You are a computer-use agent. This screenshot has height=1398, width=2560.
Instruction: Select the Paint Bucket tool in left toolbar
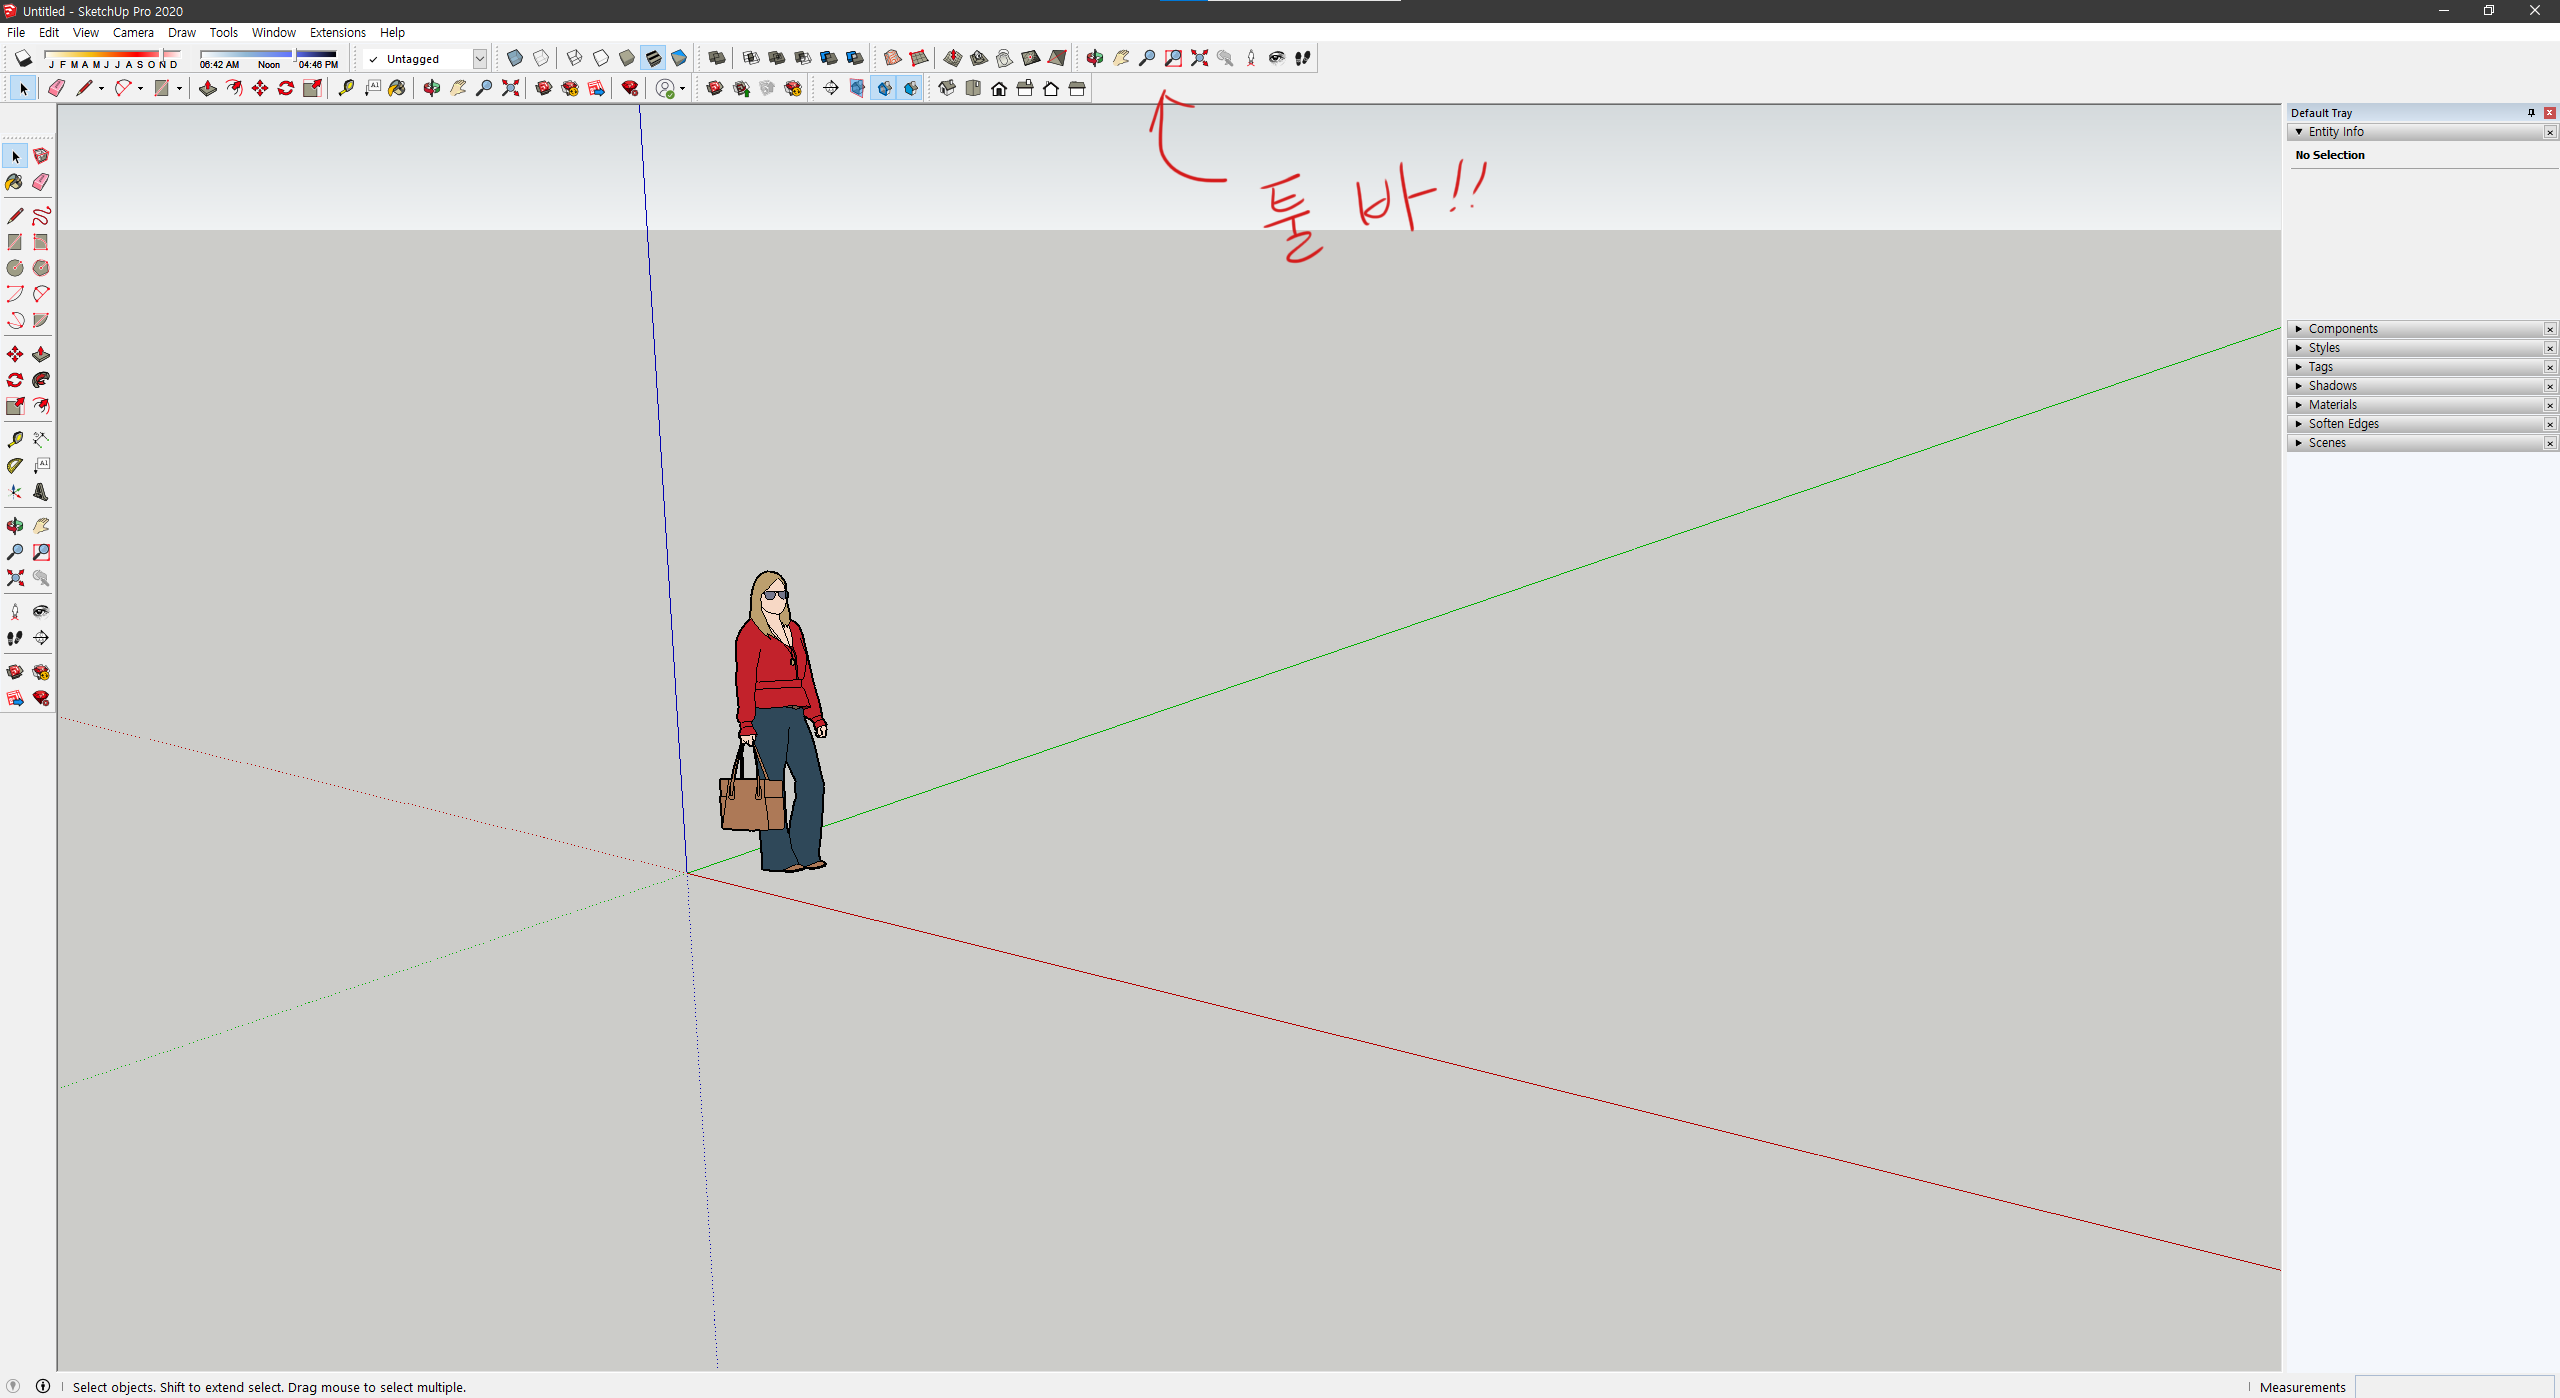click(14, 182)
